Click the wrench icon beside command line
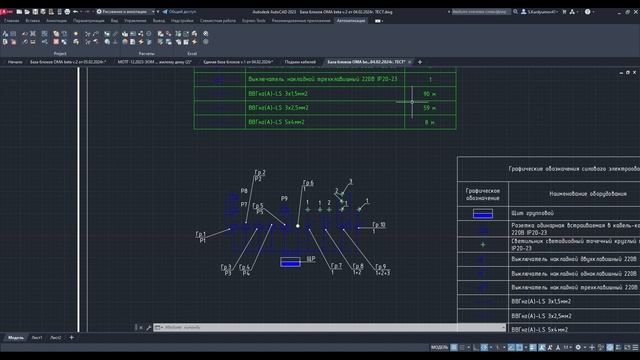Image resolution: width=640 pixels, height=360 pixels. click(x=149, y=327)
